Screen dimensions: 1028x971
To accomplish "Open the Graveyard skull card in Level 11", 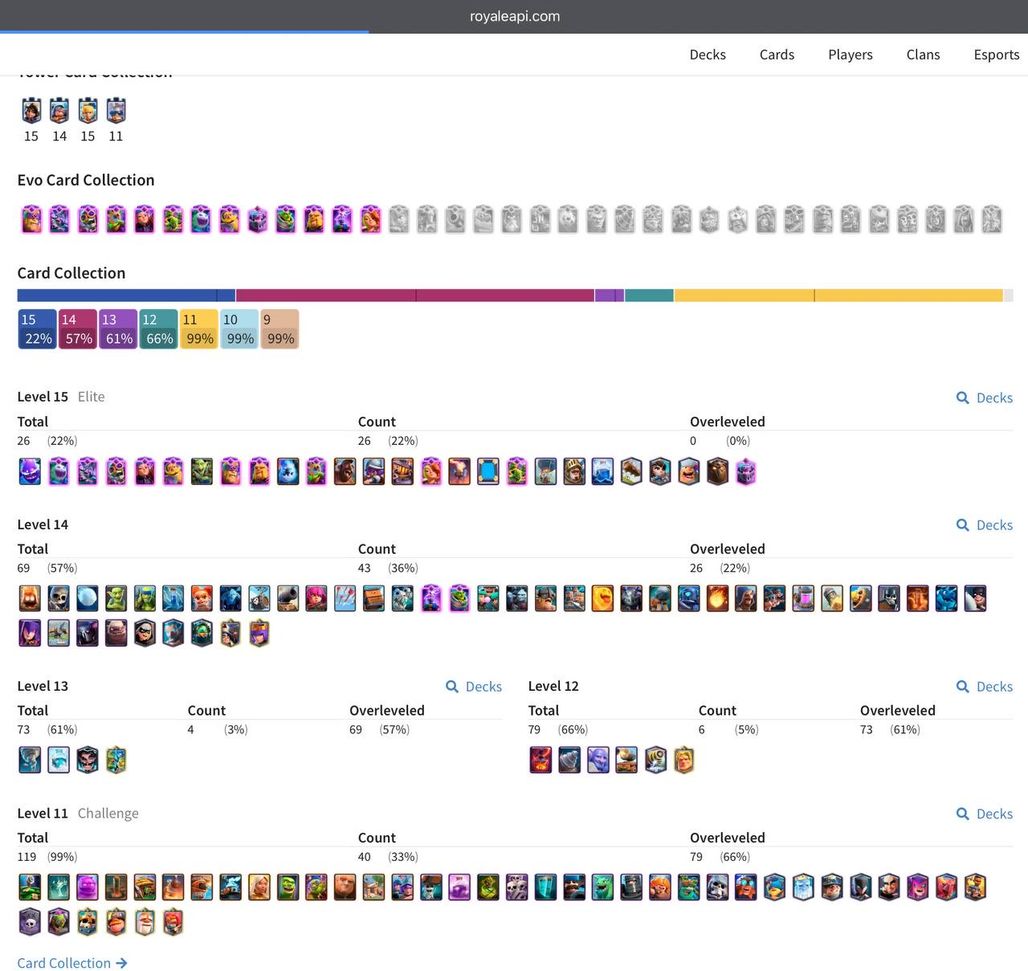I will (30, 922).
